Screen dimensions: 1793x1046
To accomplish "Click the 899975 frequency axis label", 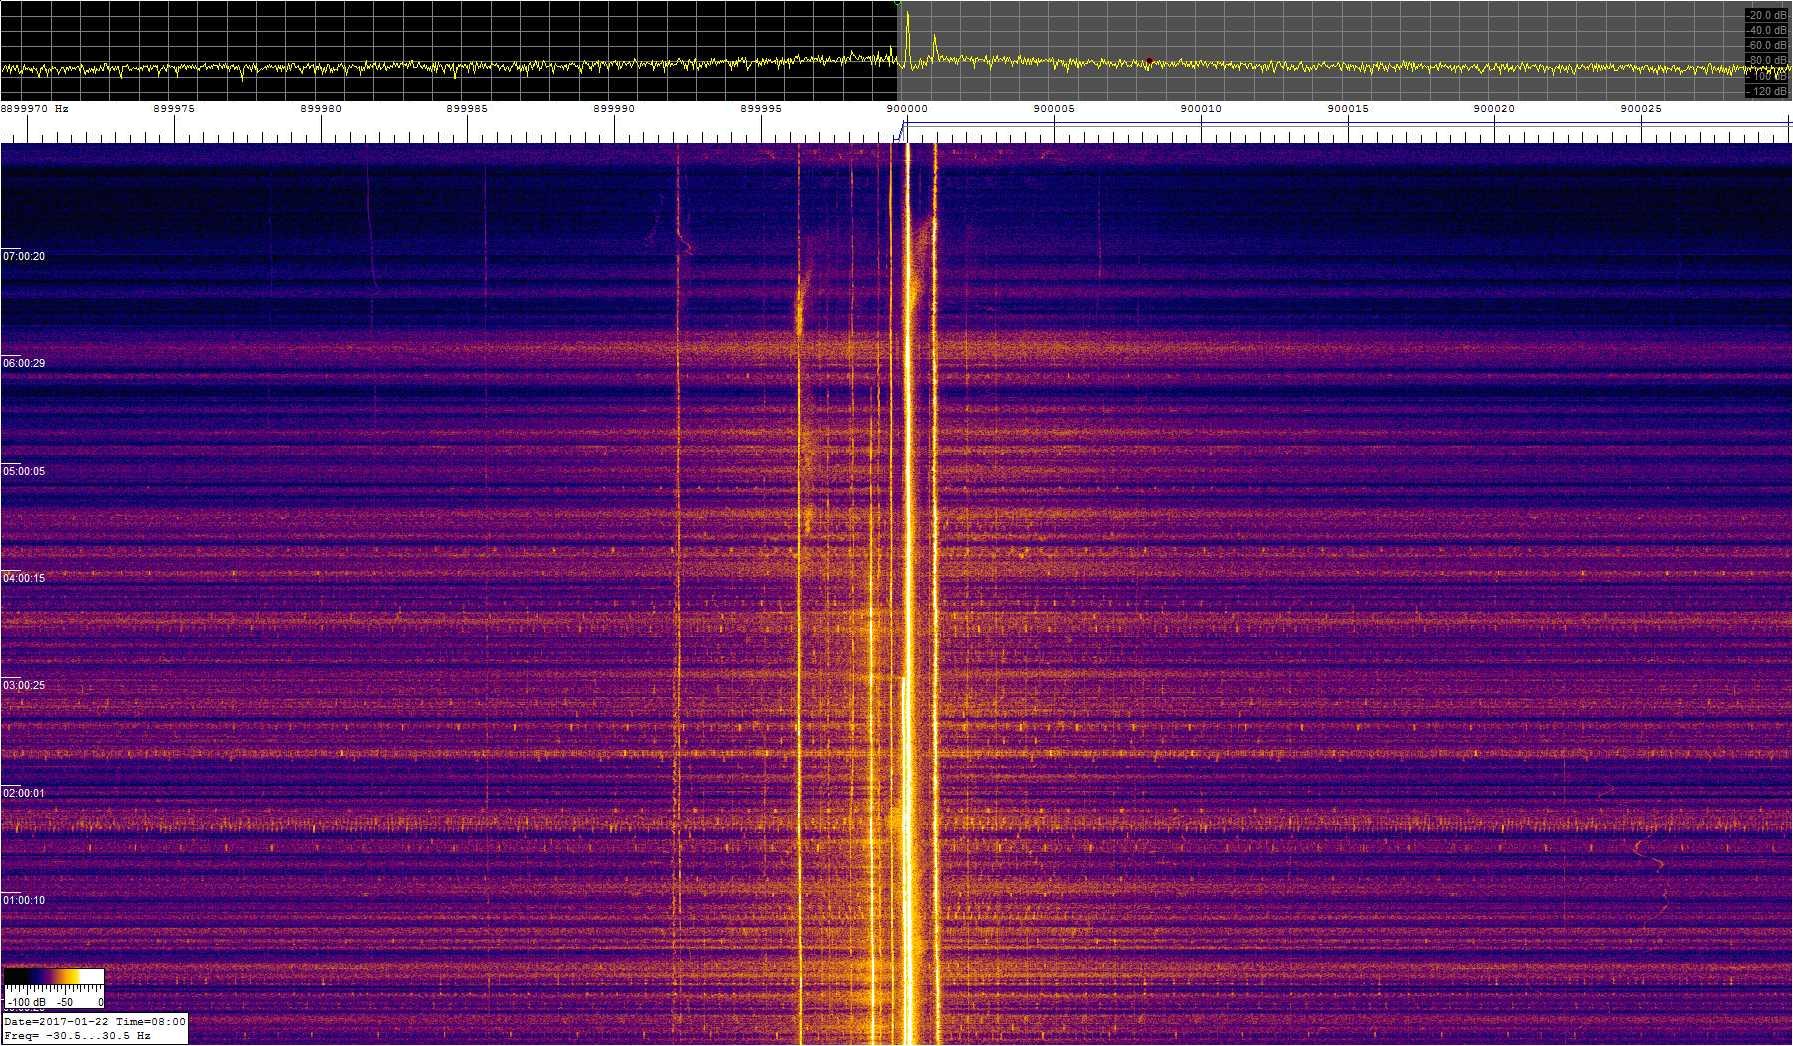I will (174, 109).
